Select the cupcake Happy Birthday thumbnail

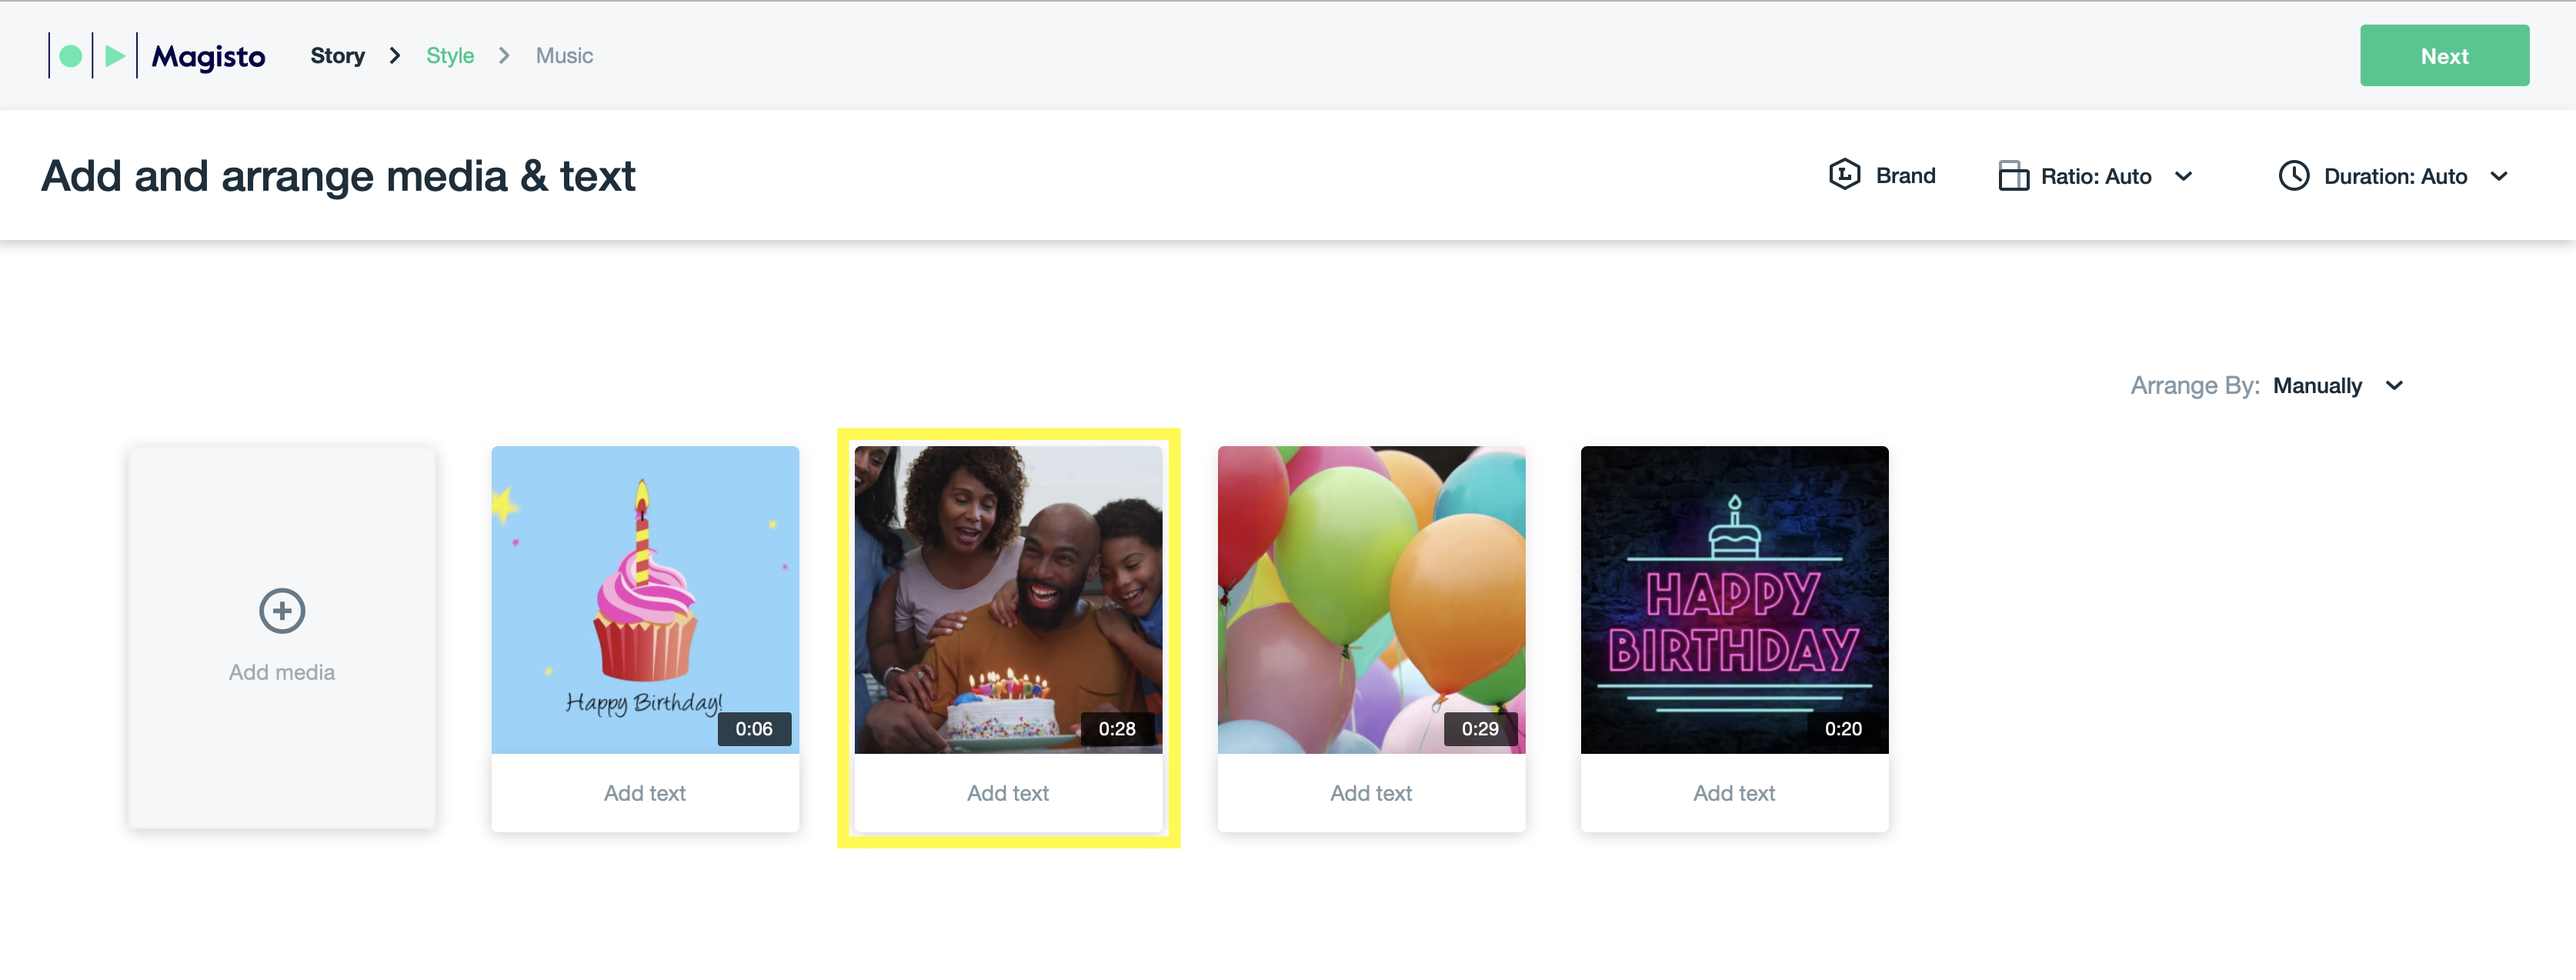click(x=645, y=599)
